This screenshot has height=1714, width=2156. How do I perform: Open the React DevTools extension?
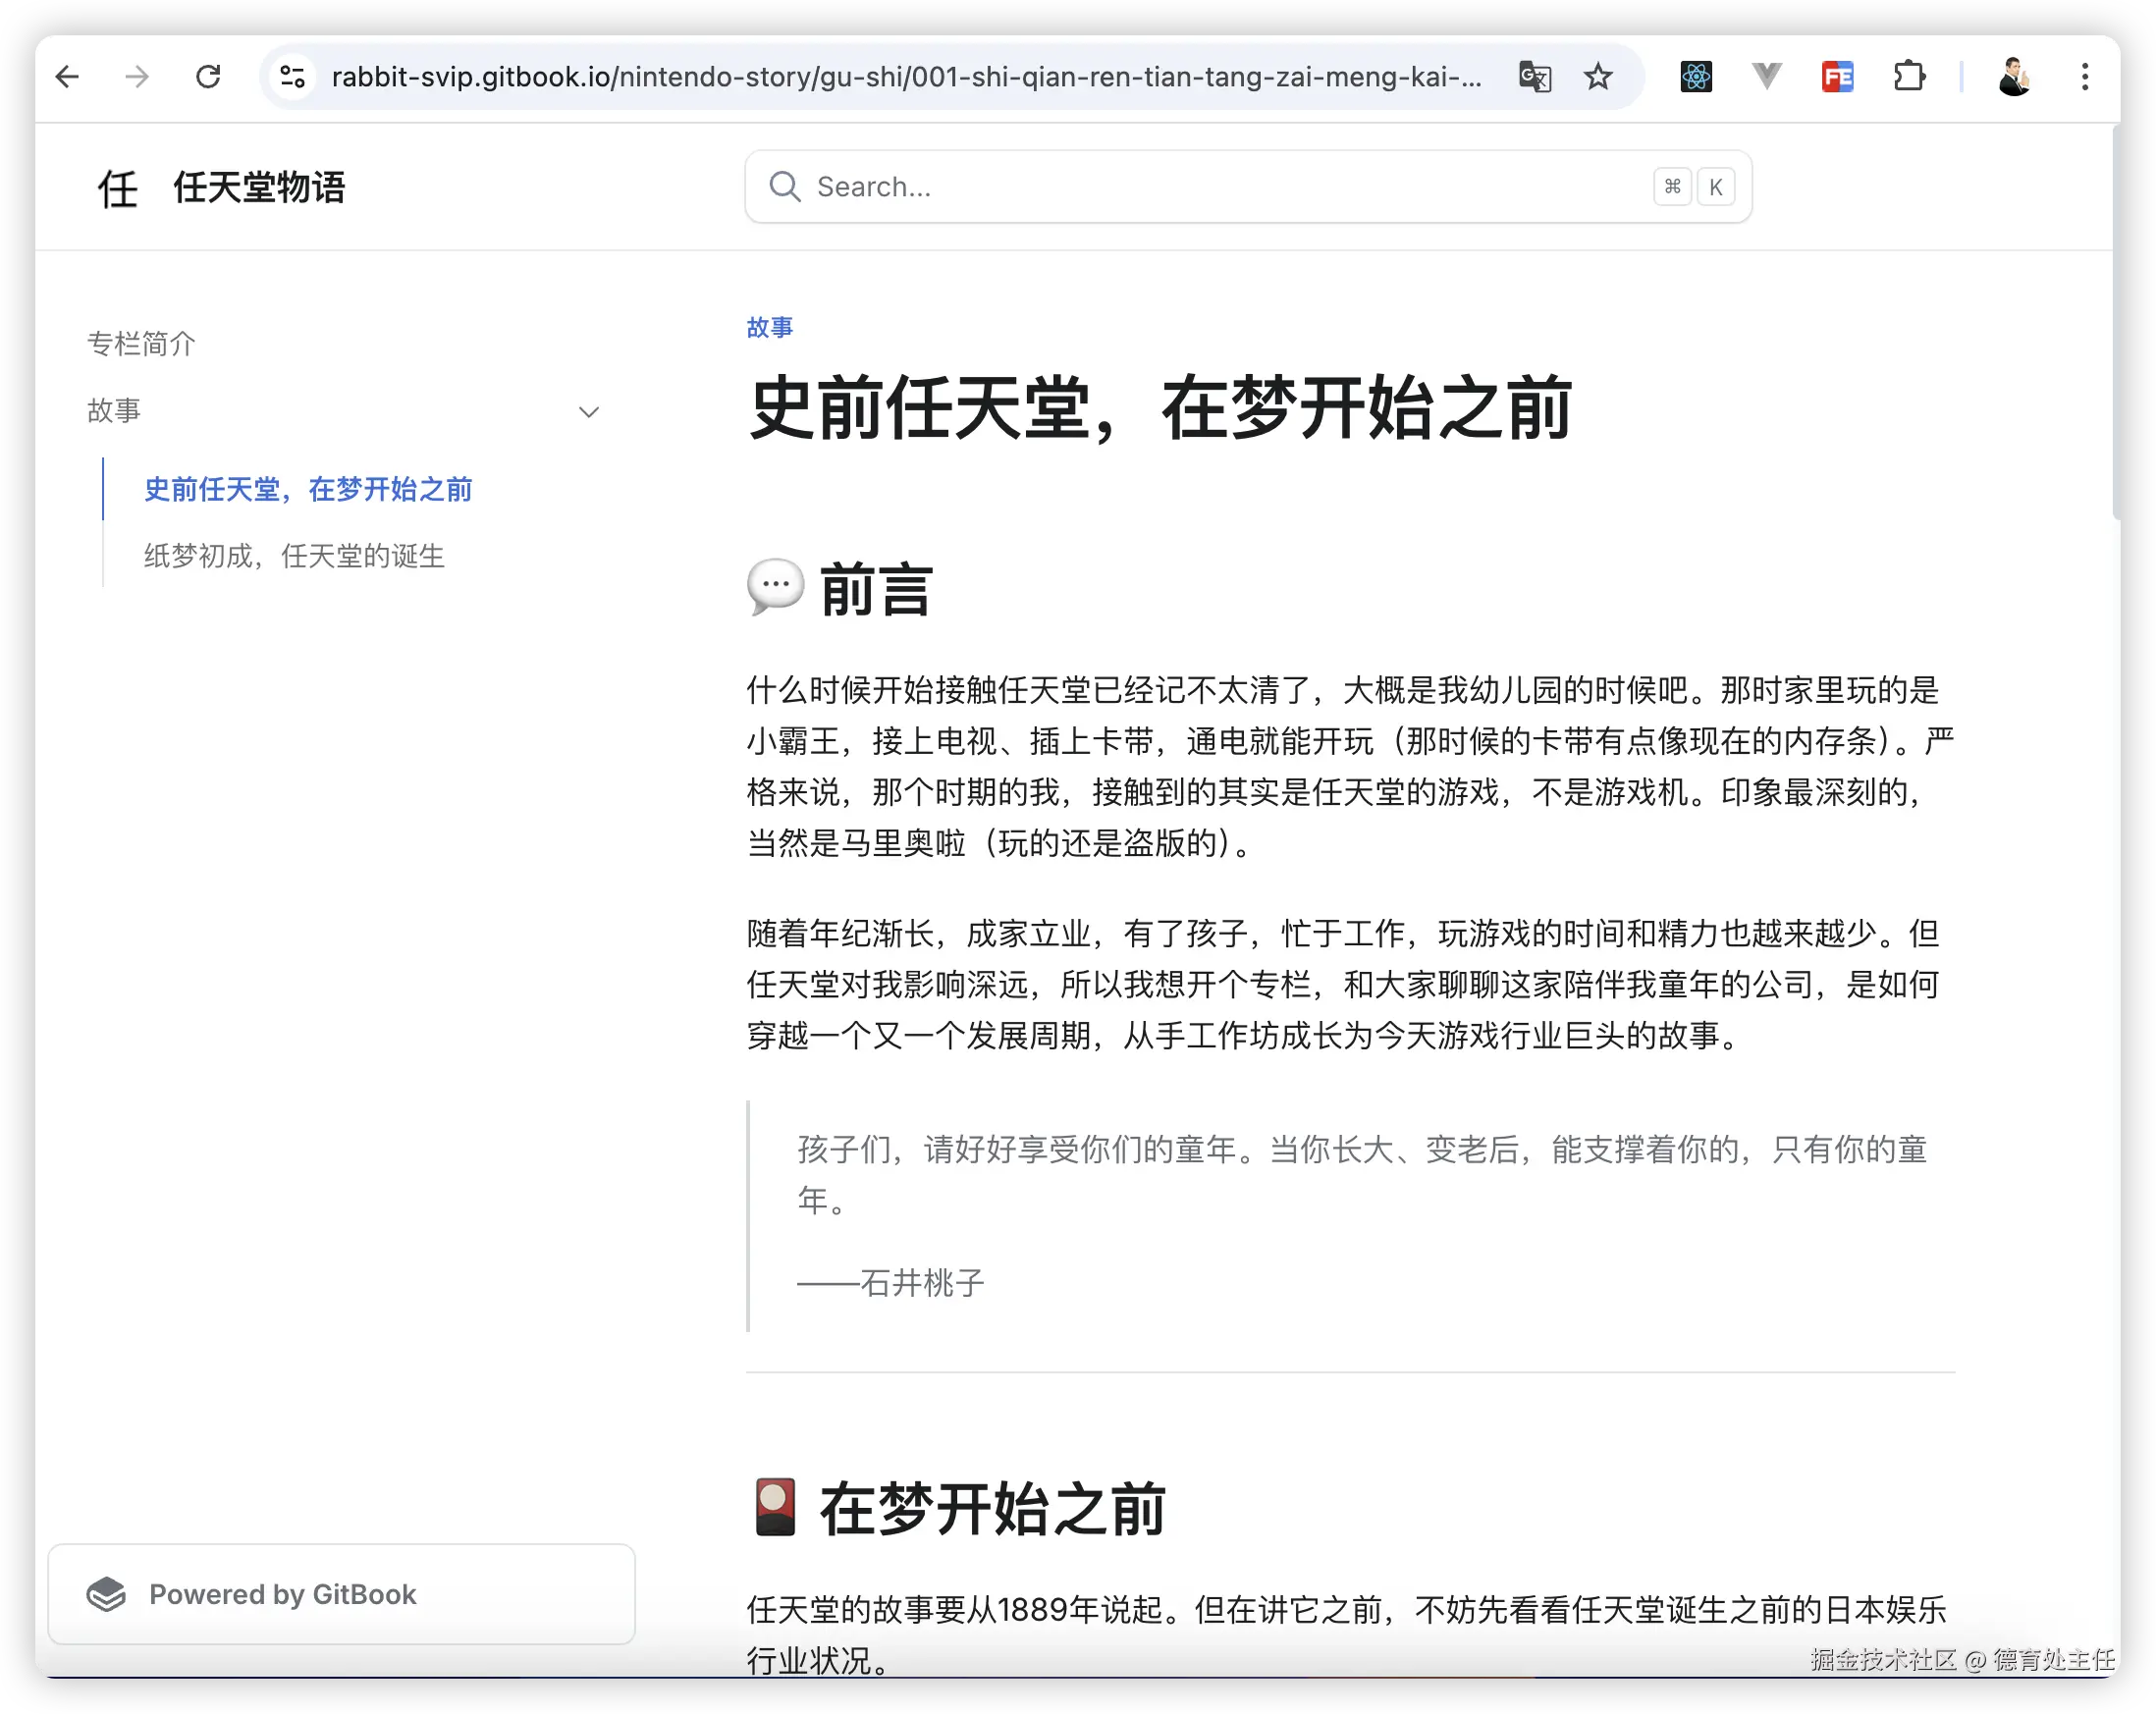tap(1696, 77)
